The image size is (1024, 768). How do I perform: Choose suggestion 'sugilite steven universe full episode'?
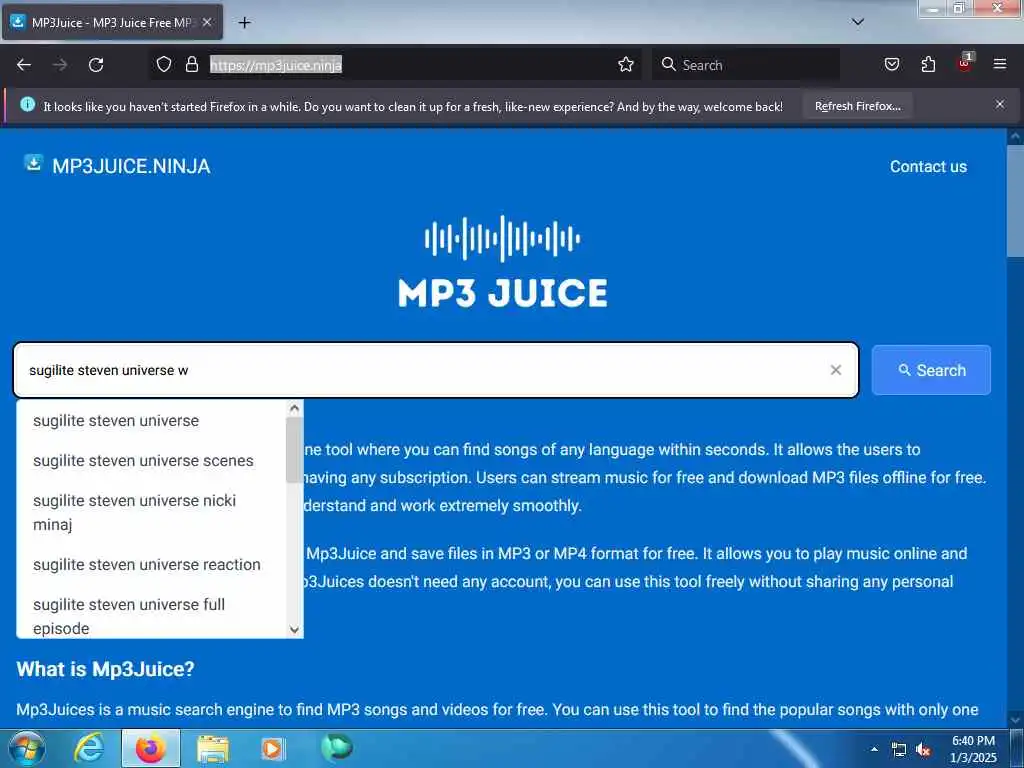click(x=152, y=616)
